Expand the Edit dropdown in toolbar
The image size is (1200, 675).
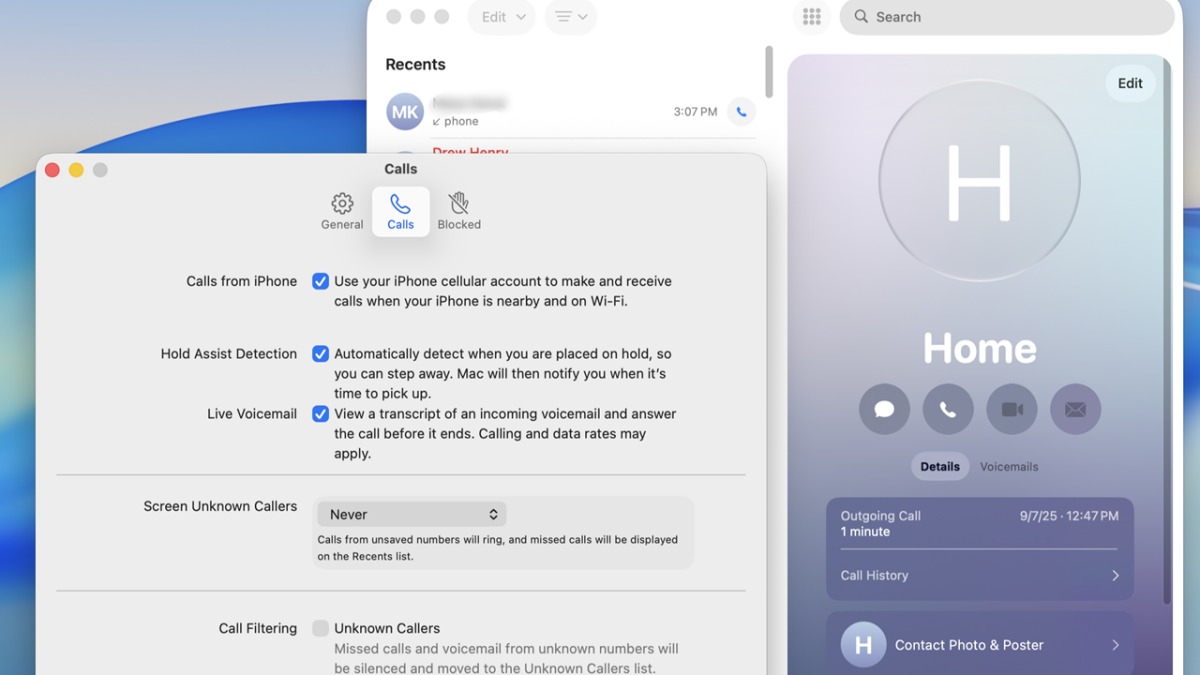(x=502, y=17)
